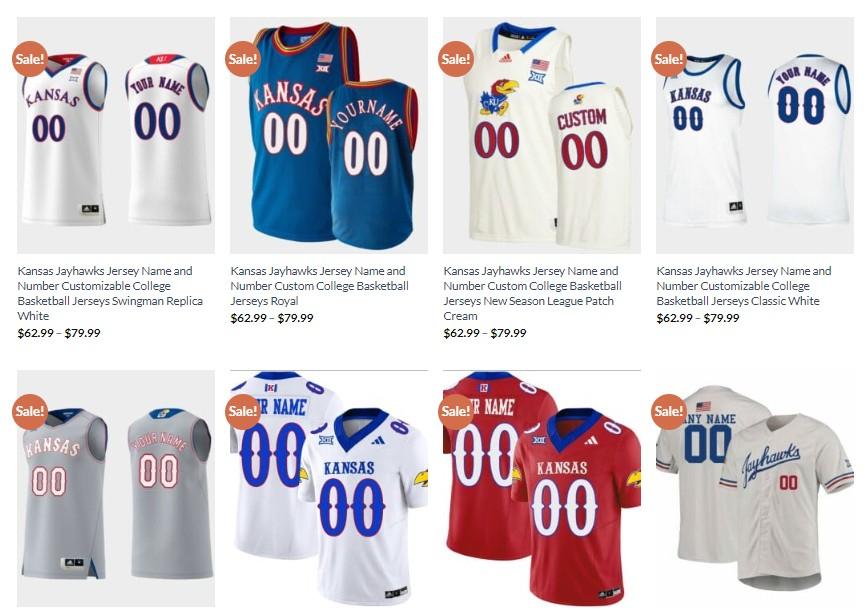View the red Kansas football jersey product
The height and width of the screenshot is (610, 867).
[x=542, y=489]
